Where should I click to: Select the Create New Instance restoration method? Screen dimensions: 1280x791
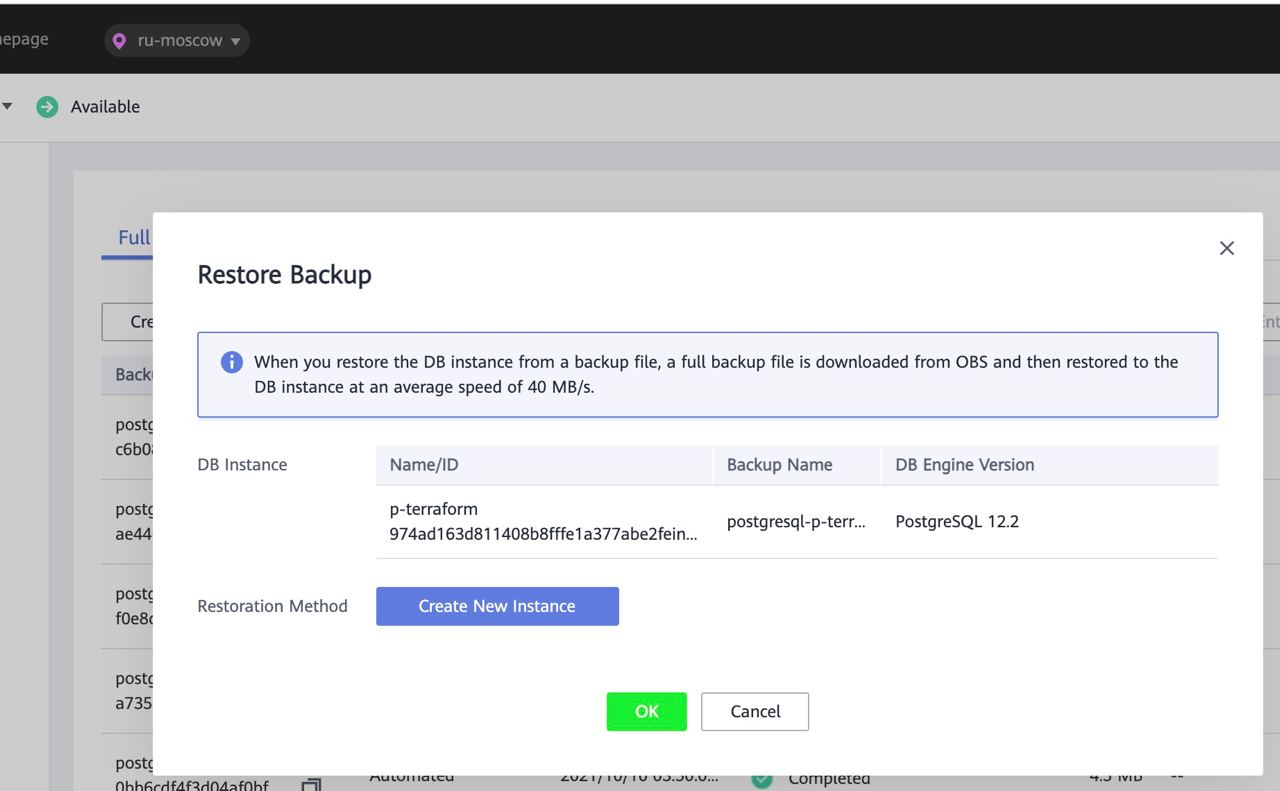coord(497,606)
